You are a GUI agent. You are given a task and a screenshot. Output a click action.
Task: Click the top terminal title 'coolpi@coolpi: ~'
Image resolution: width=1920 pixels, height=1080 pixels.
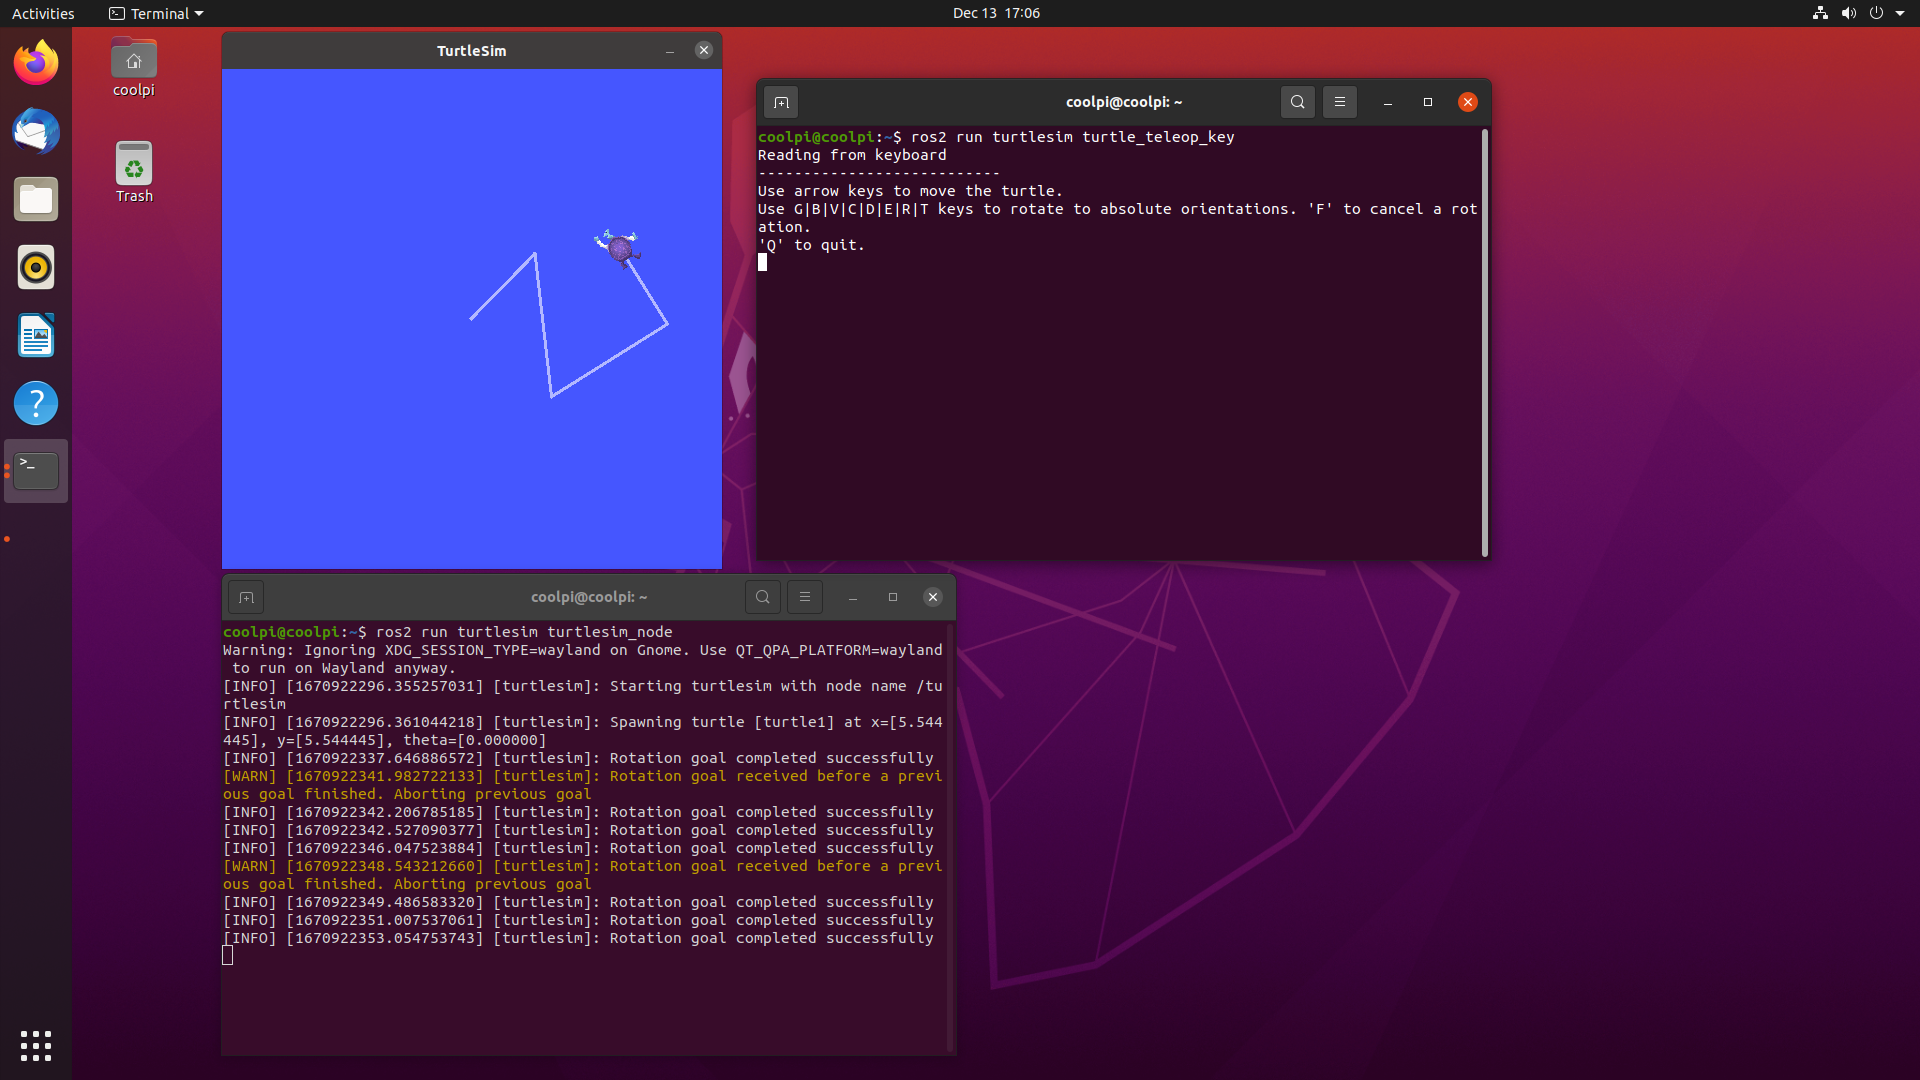(x=1124, y=102)
